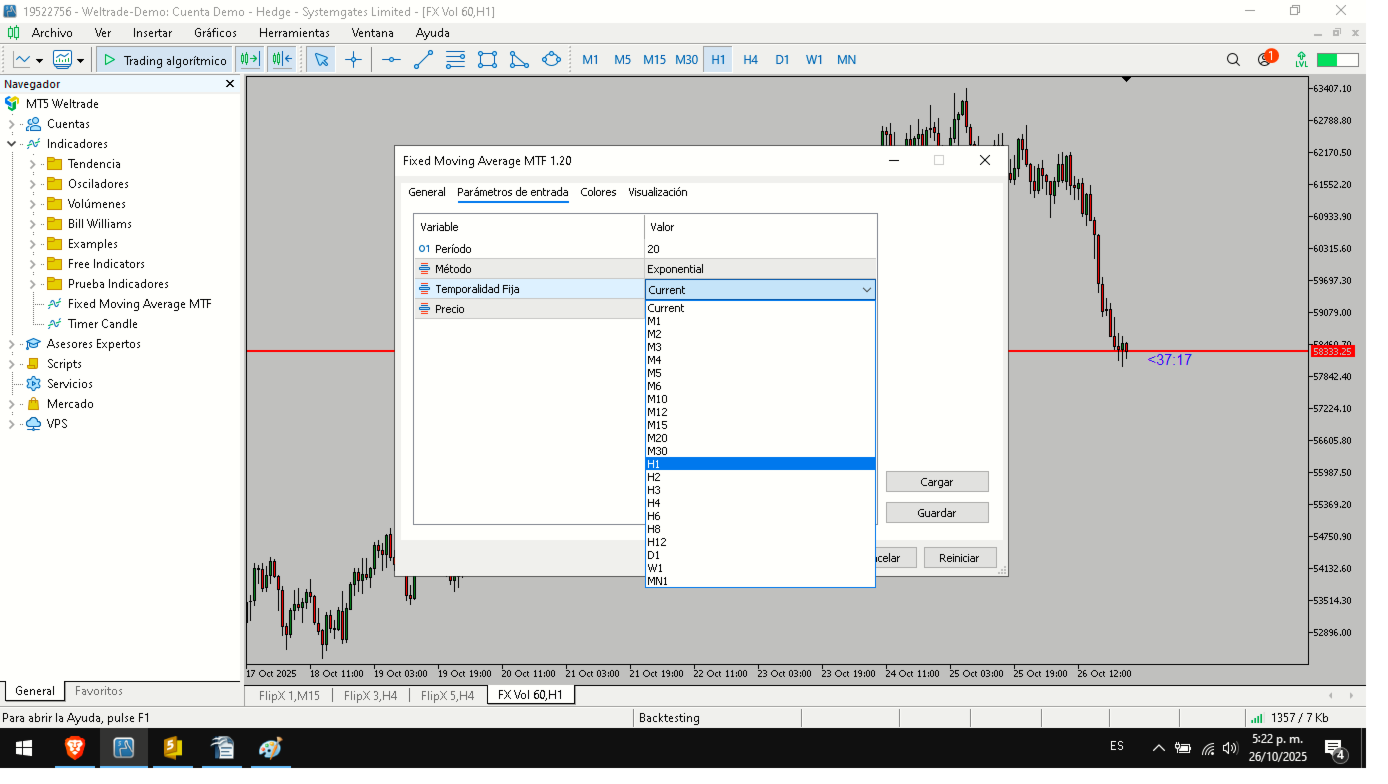
Task: Click the Guardar button
Action: pyautogui.click(x=937, y=513)
